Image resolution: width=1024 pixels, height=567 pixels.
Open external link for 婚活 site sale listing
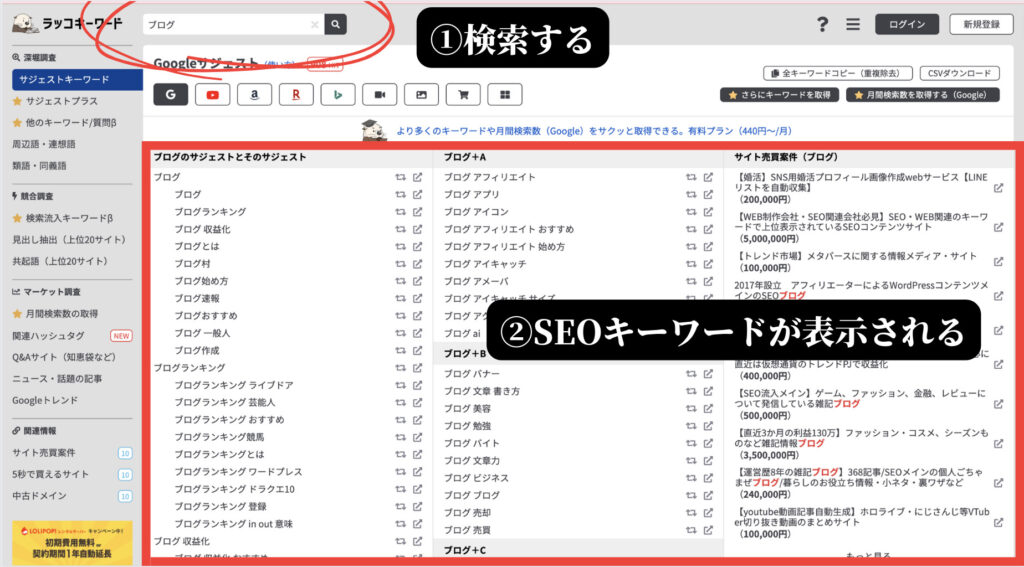tap(999, 187)
